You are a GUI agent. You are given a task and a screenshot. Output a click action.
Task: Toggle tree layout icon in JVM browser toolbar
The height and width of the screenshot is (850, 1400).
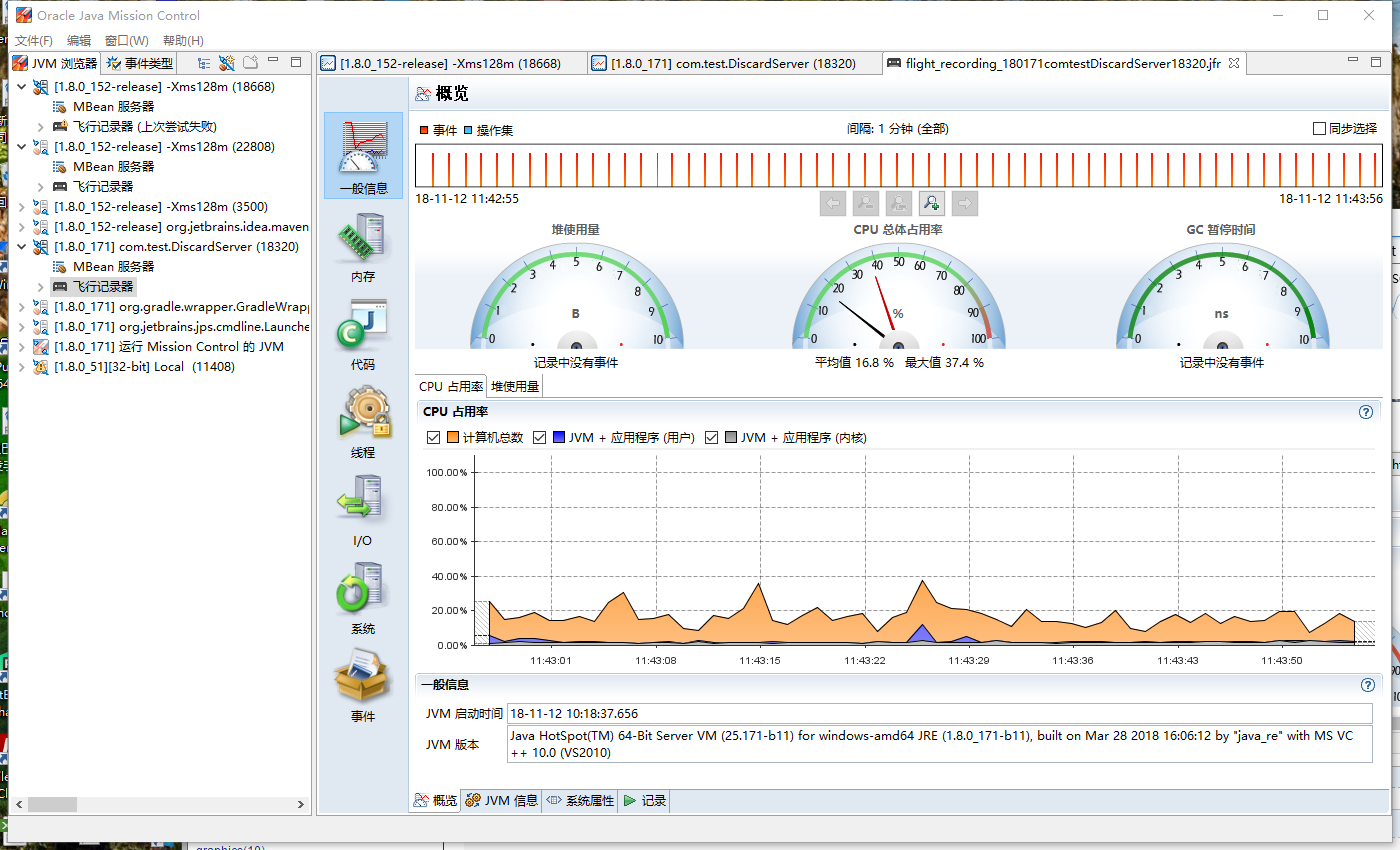click(x=203, y=63)
